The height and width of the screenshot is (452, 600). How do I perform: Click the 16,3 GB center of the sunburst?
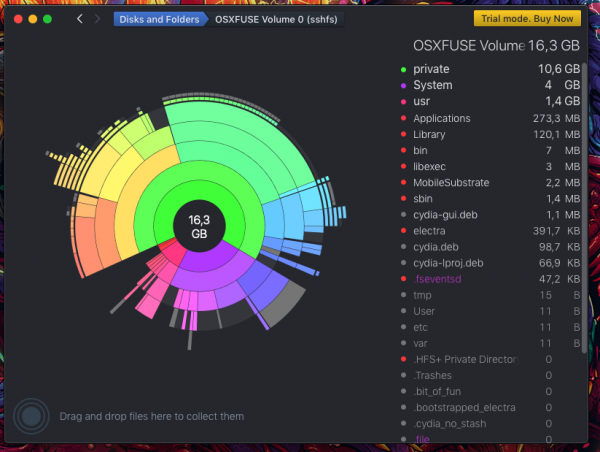tap(199, 226)
